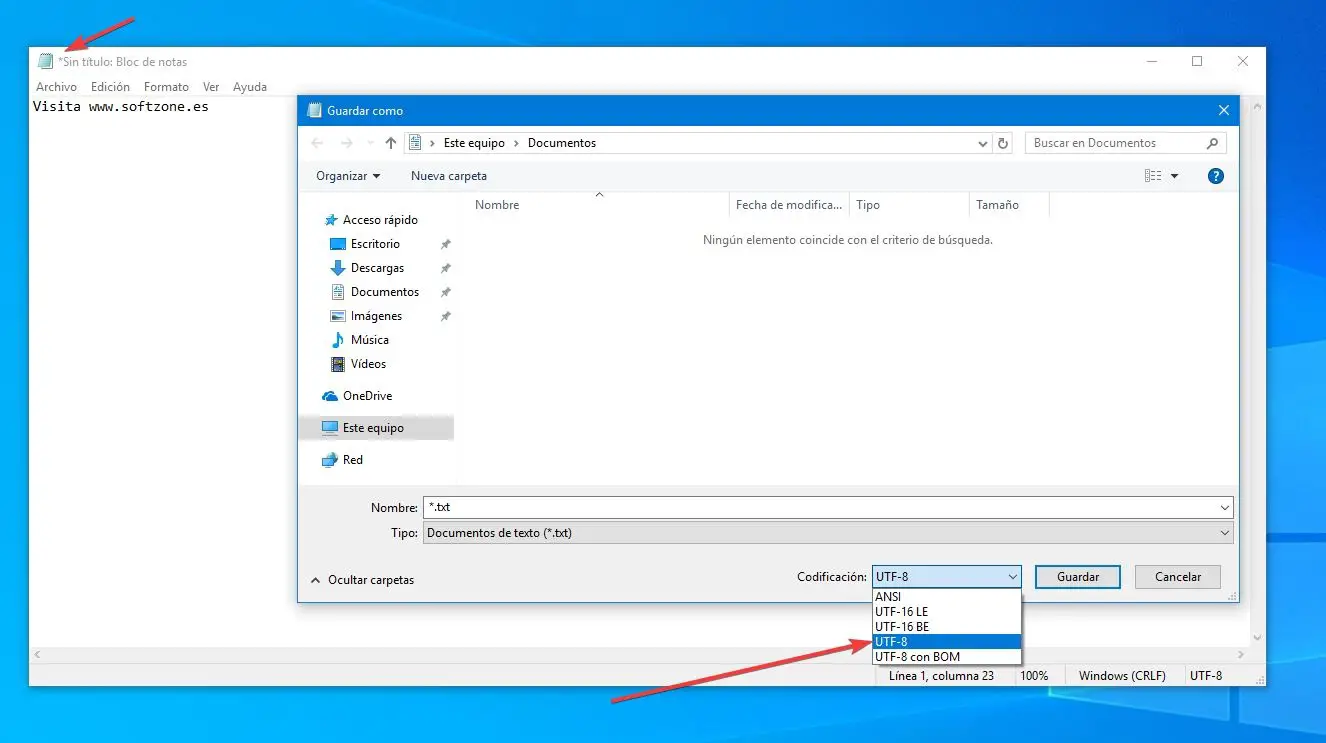Image resolution: width=1326 pixels, height=743 pixels.
Task: Sort by the Tamaño column header
Action: tap(997, 205)
